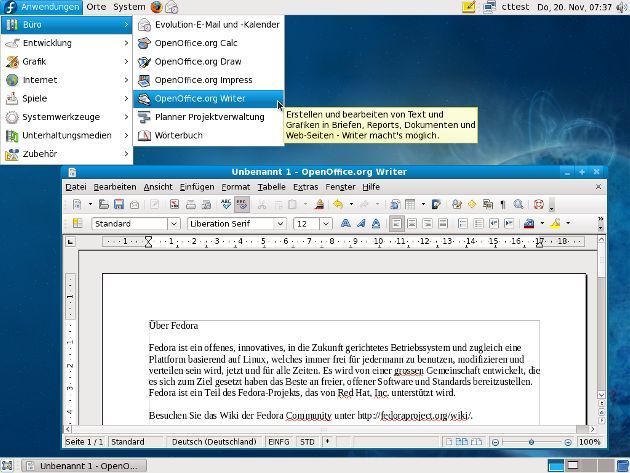Click the Open file icon in Writer toolbar

[x=104, y=205]
